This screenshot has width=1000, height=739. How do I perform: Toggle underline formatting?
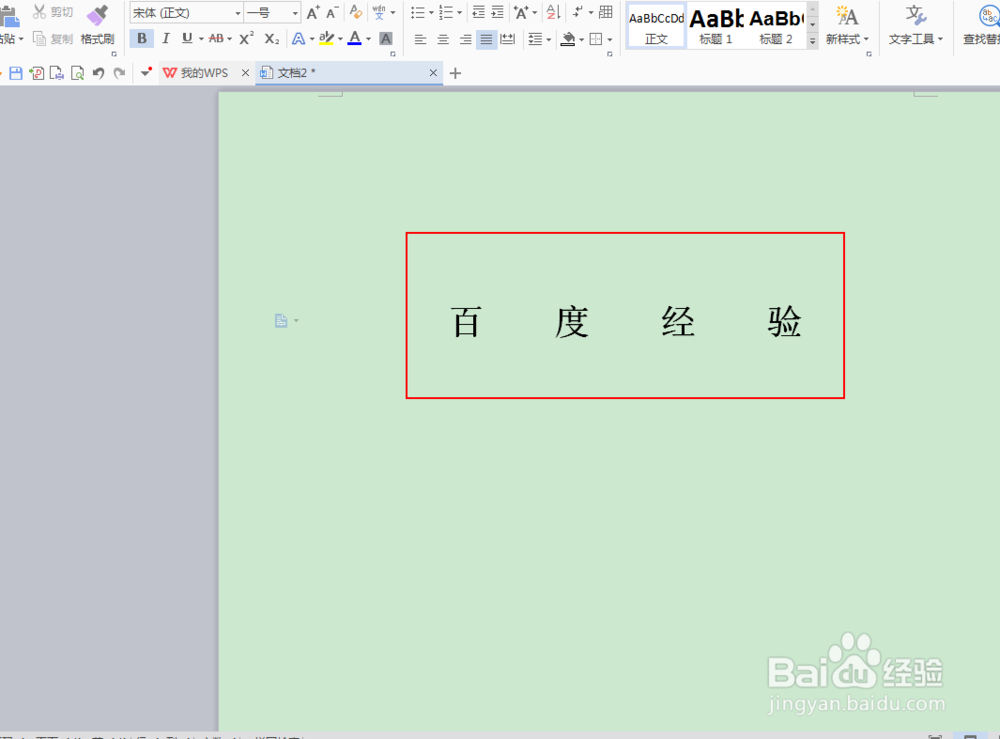[188, 38]
